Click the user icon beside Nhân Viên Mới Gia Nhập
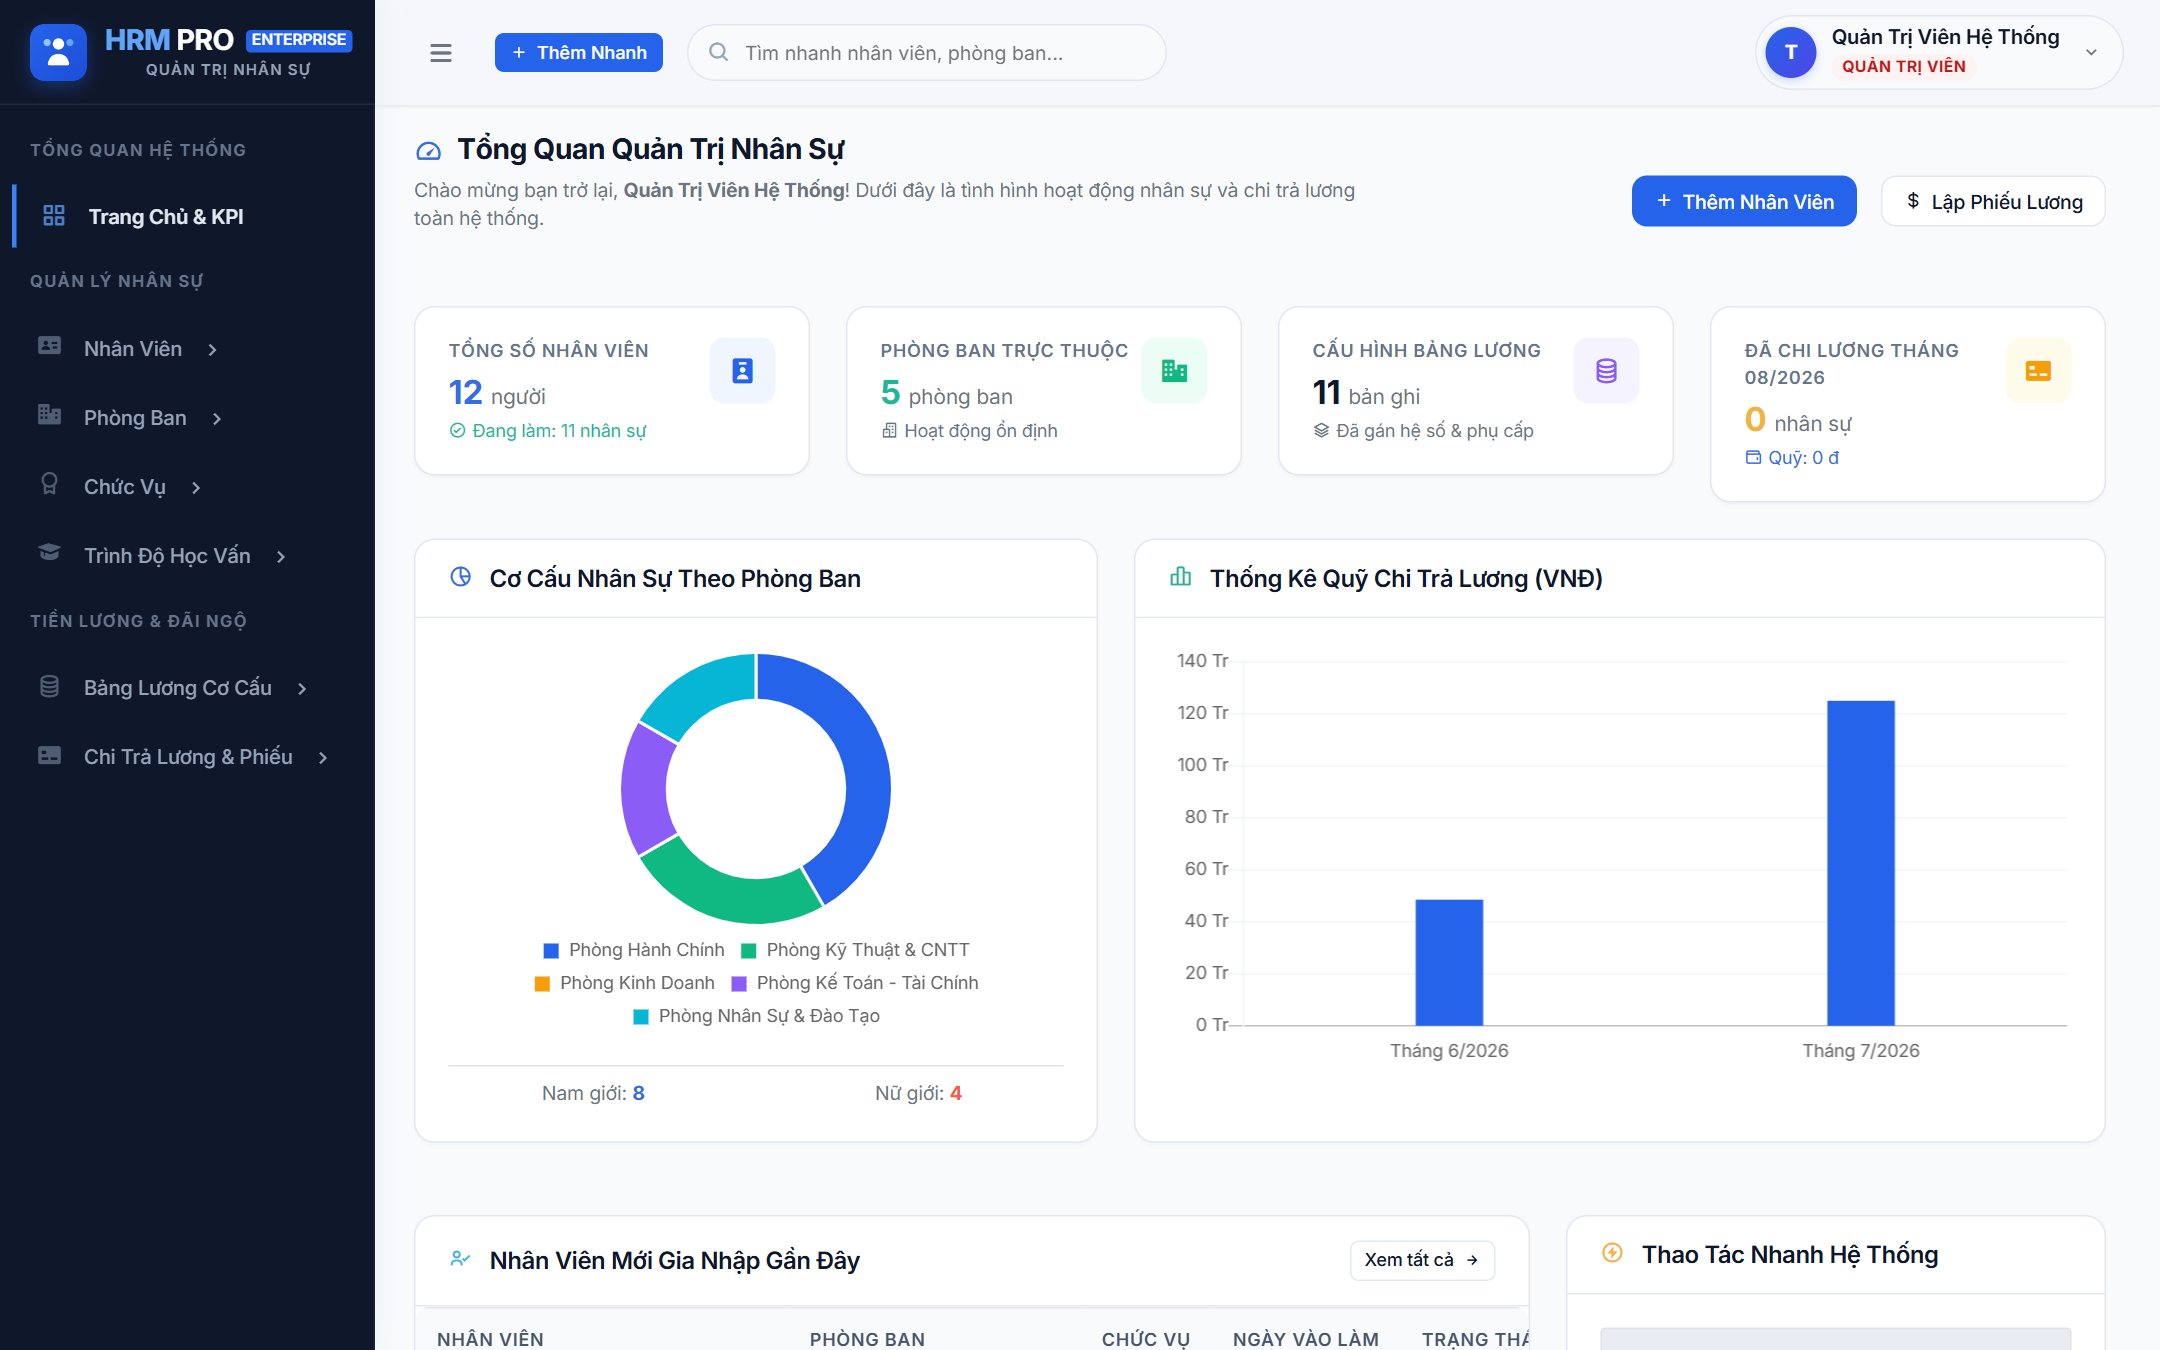 pyautogui.click(x=460, y=1259)
